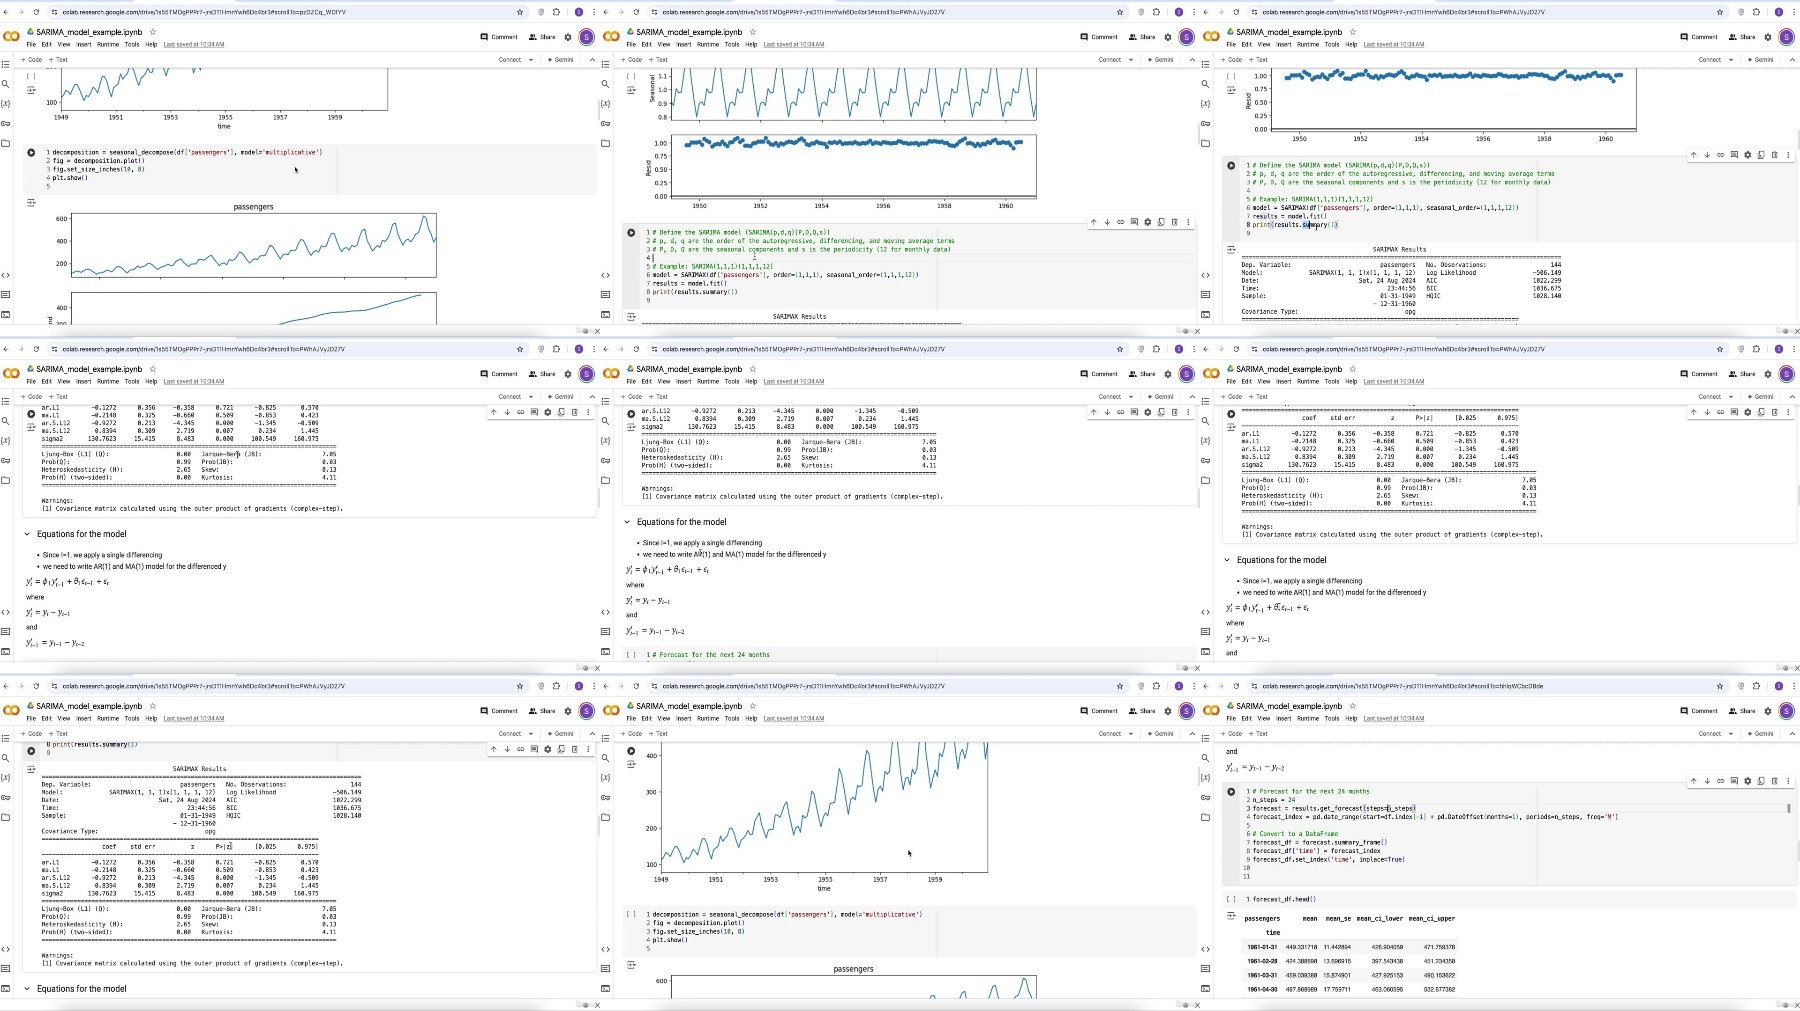
Task: Run the forecast cell in bottom-right window
Action: pos(1231,792)
